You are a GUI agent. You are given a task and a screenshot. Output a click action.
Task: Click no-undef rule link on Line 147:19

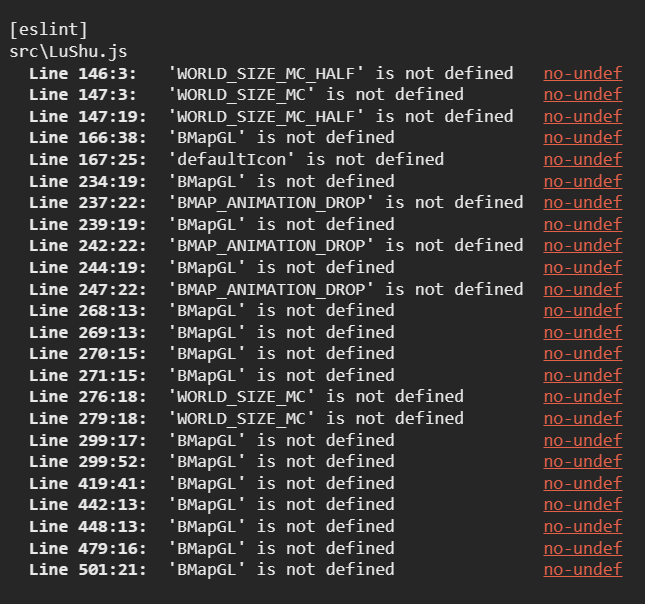tap(583, 117)
